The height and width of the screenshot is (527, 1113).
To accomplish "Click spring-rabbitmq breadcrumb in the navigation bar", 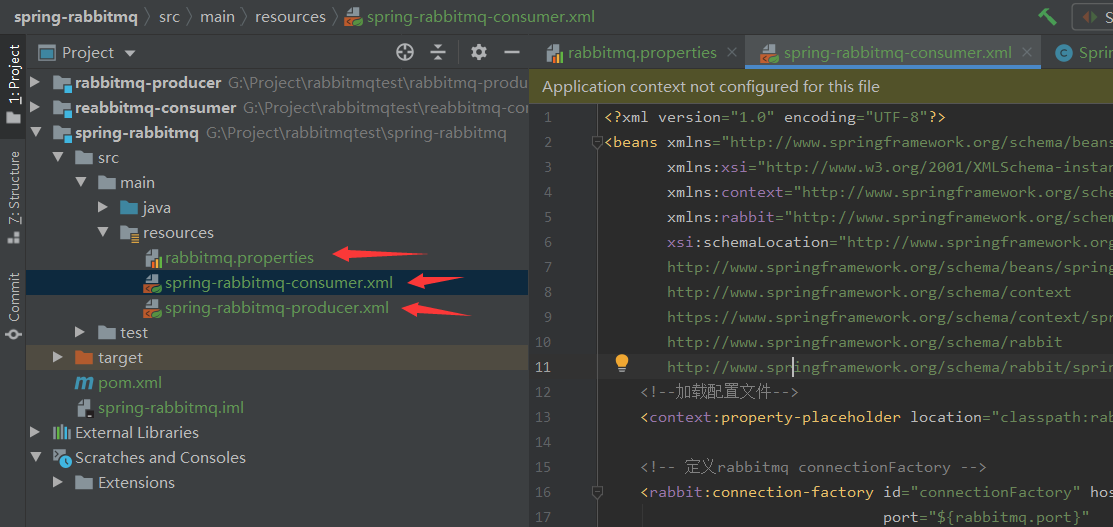I will [x=75, y=16].
